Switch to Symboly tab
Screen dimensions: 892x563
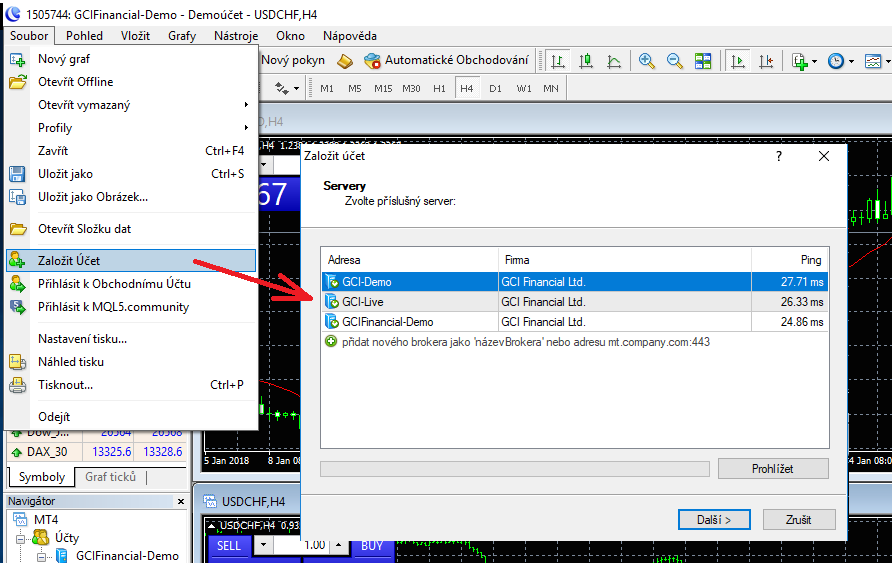pos(42,477)
